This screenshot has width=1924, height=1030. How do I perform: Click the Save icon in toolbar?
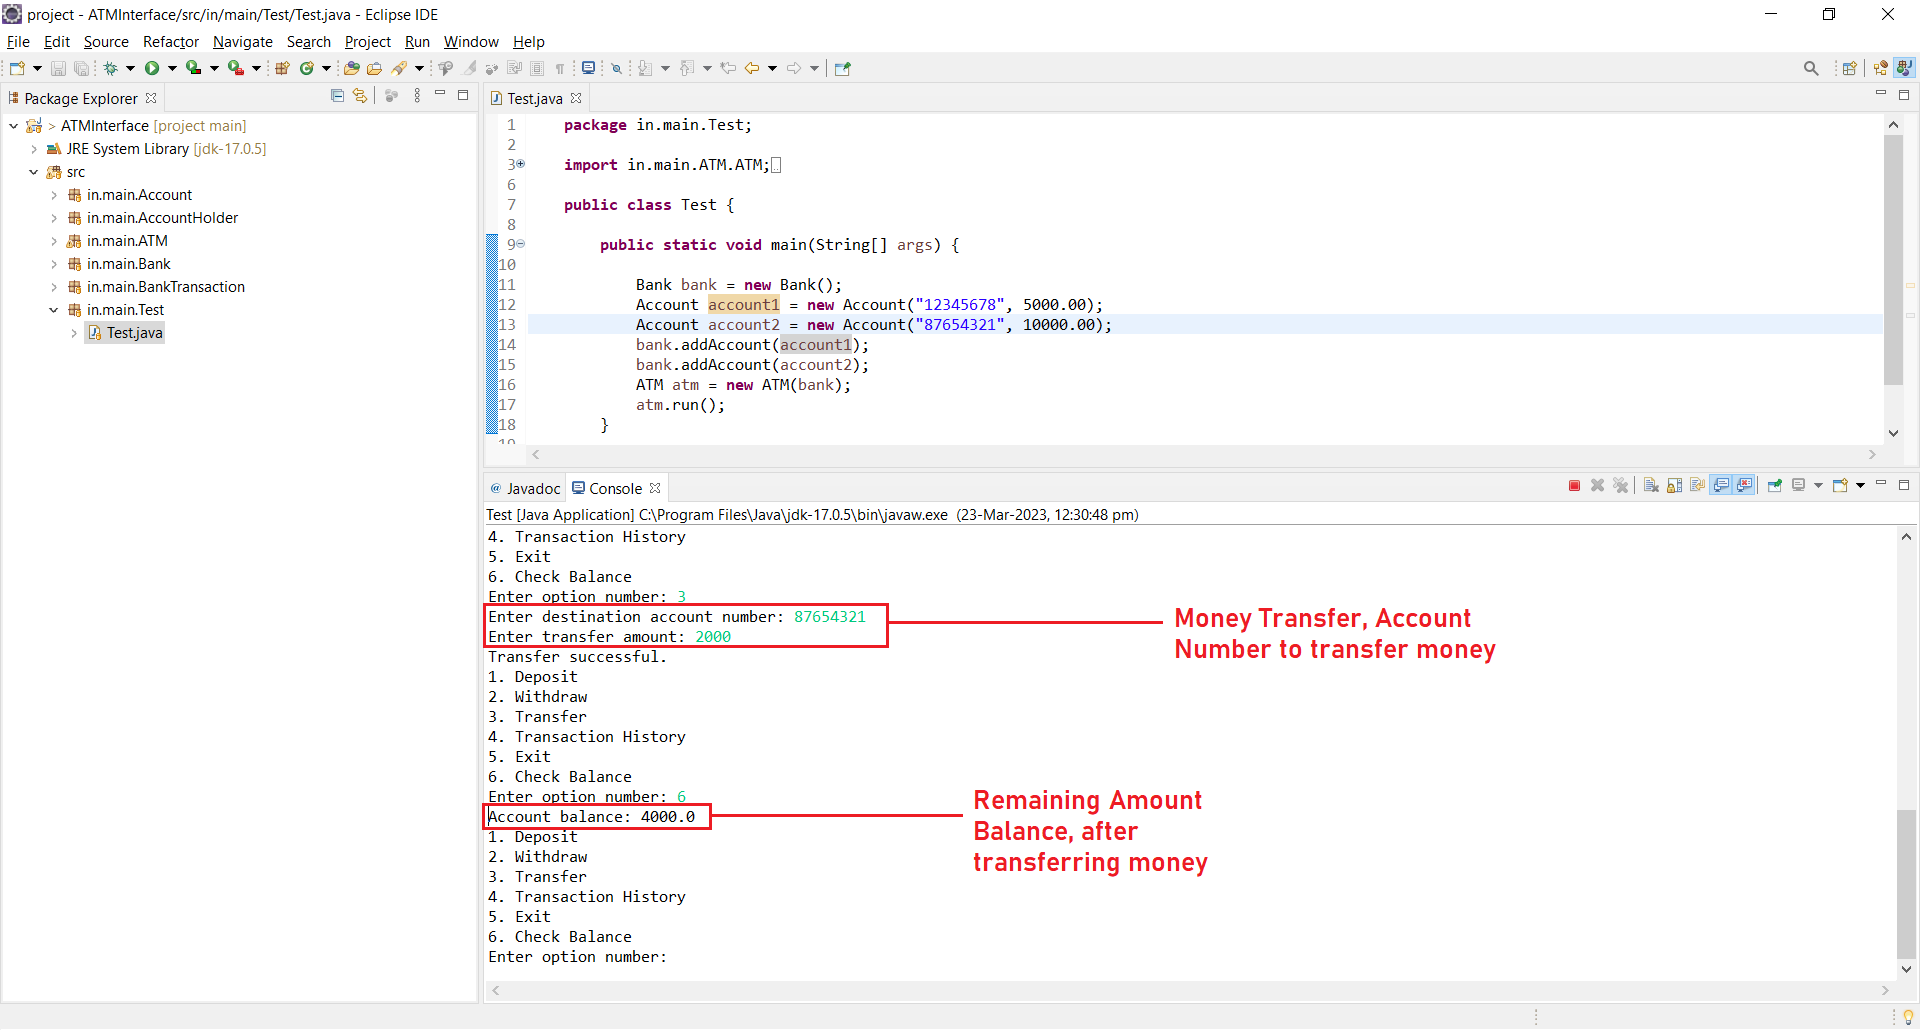click(x=58, y=68)
